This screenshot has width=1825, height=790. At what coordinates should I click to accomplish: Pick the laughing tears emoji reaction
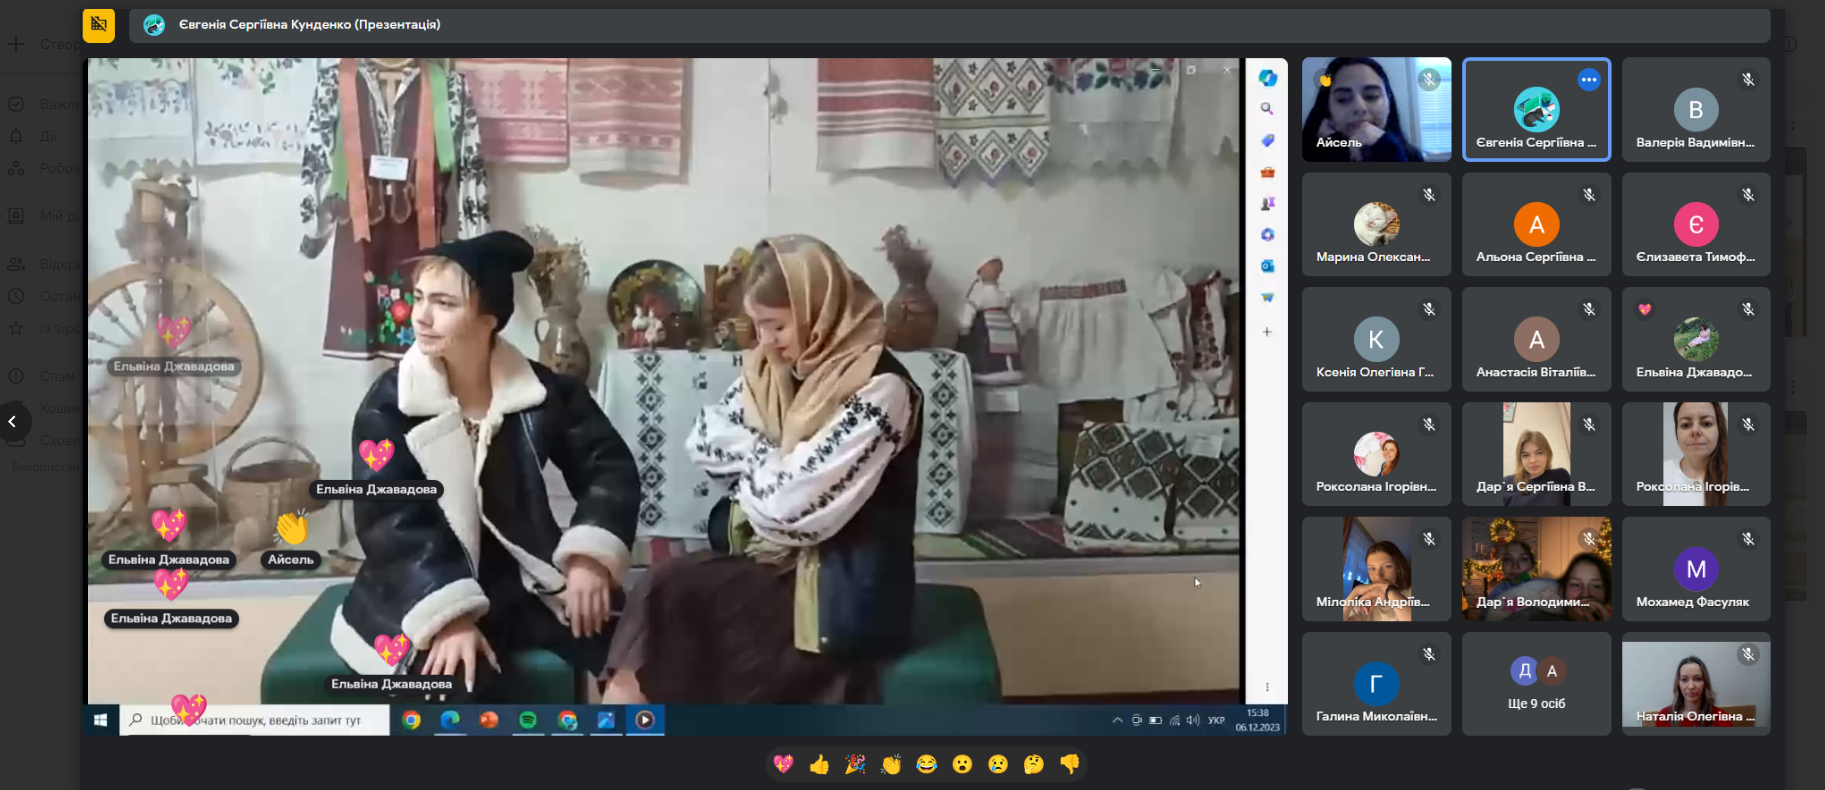(x=927, y=764)
